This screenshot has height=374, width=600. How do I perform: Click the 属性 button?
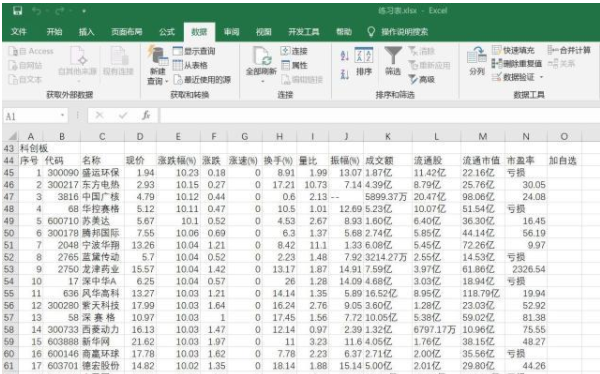click(294, 65)
